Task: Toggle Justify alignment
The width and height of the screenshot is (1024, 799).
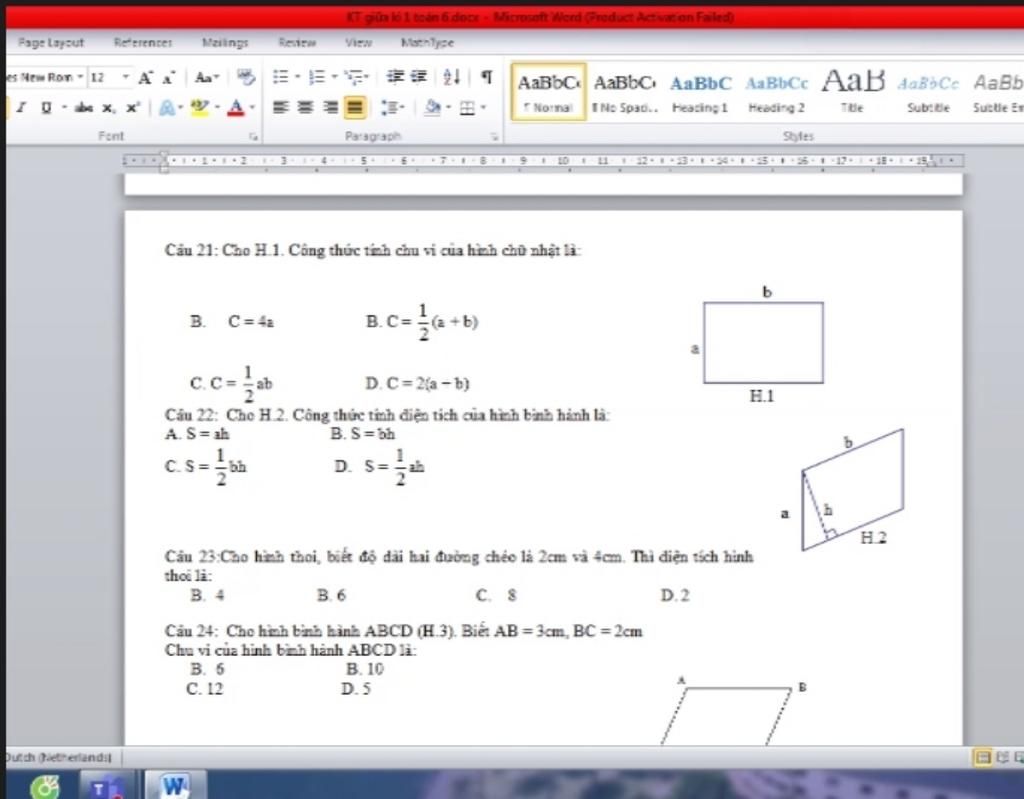Action: pos(355,107)
